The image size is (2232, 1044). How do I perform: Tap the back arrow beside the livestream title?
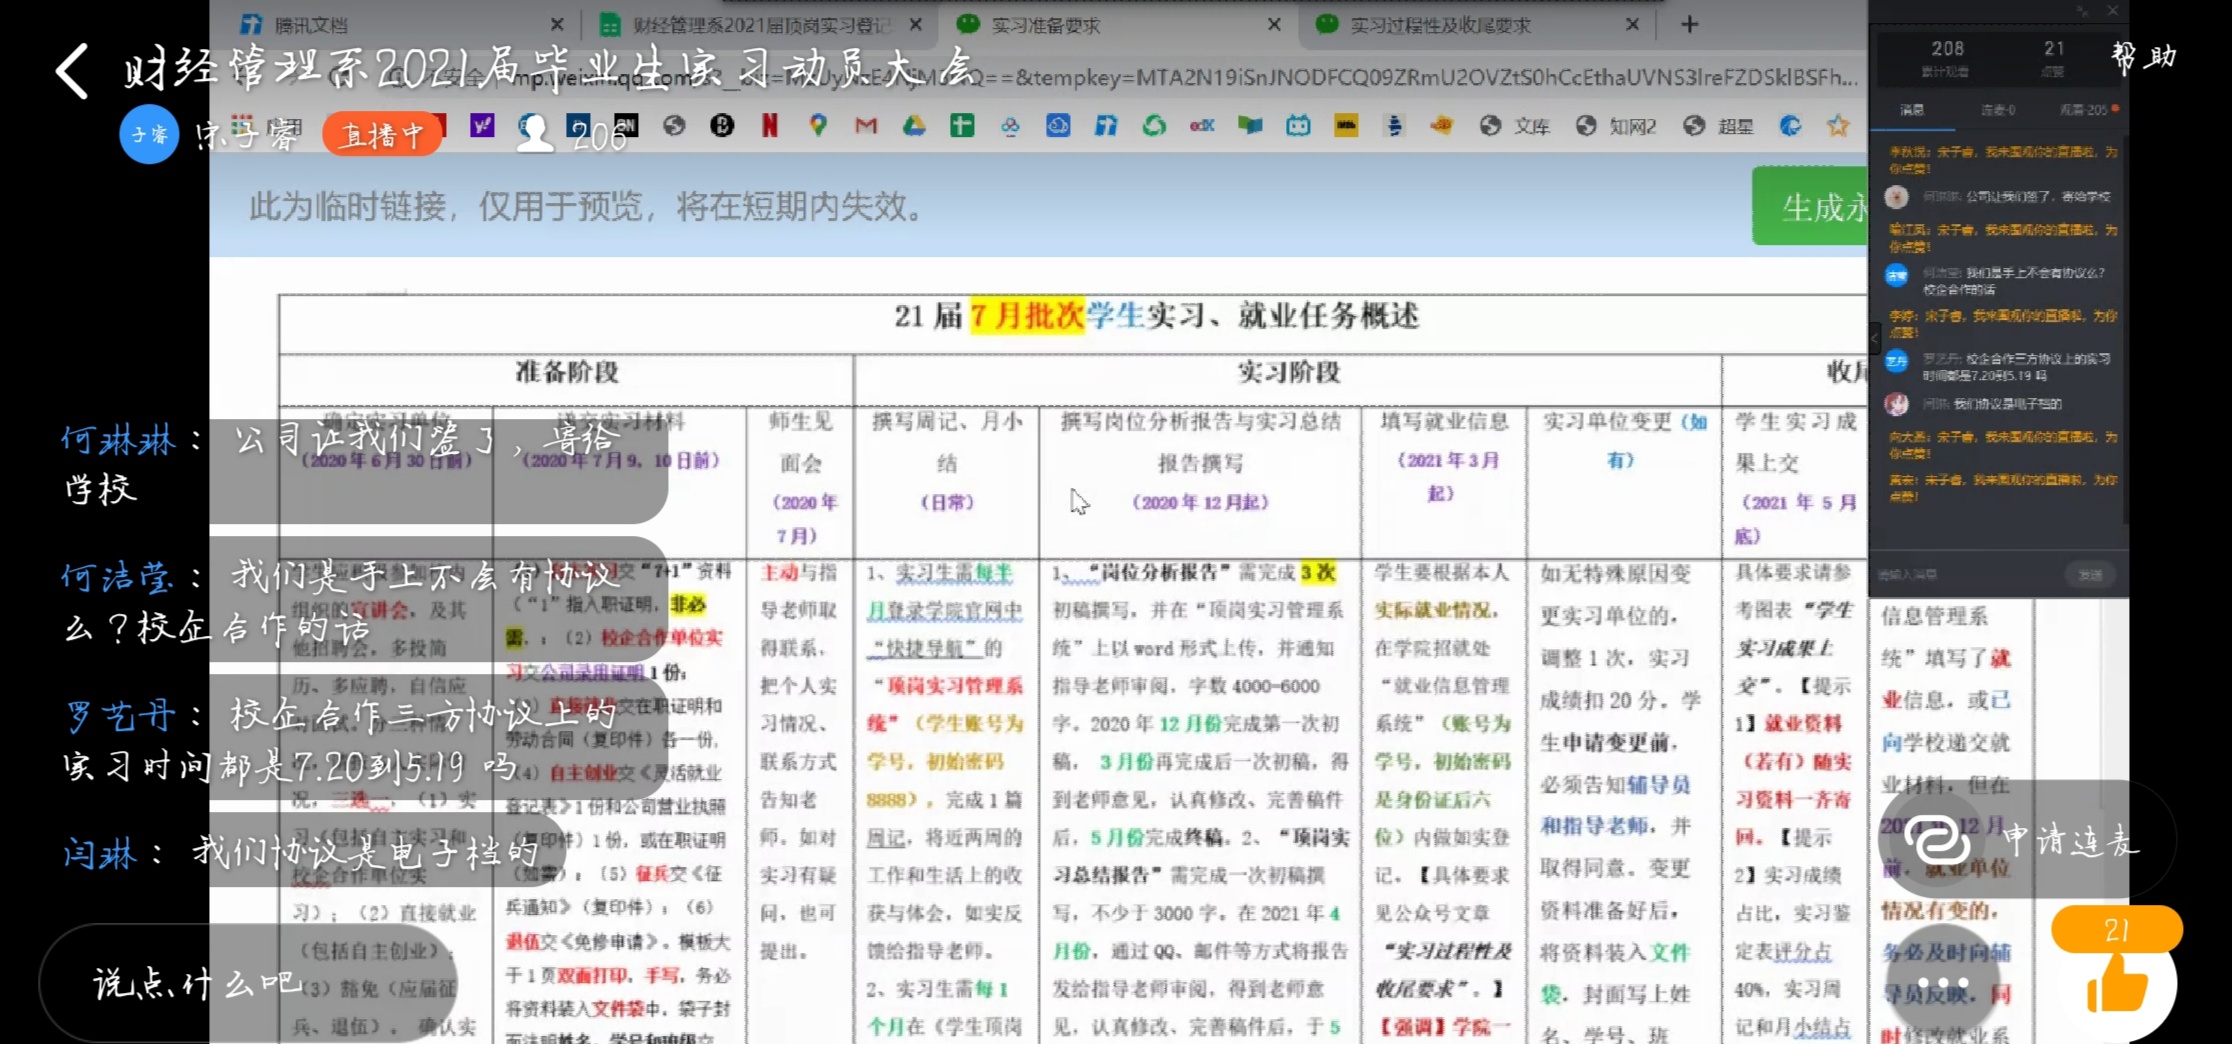pos(73,71)
